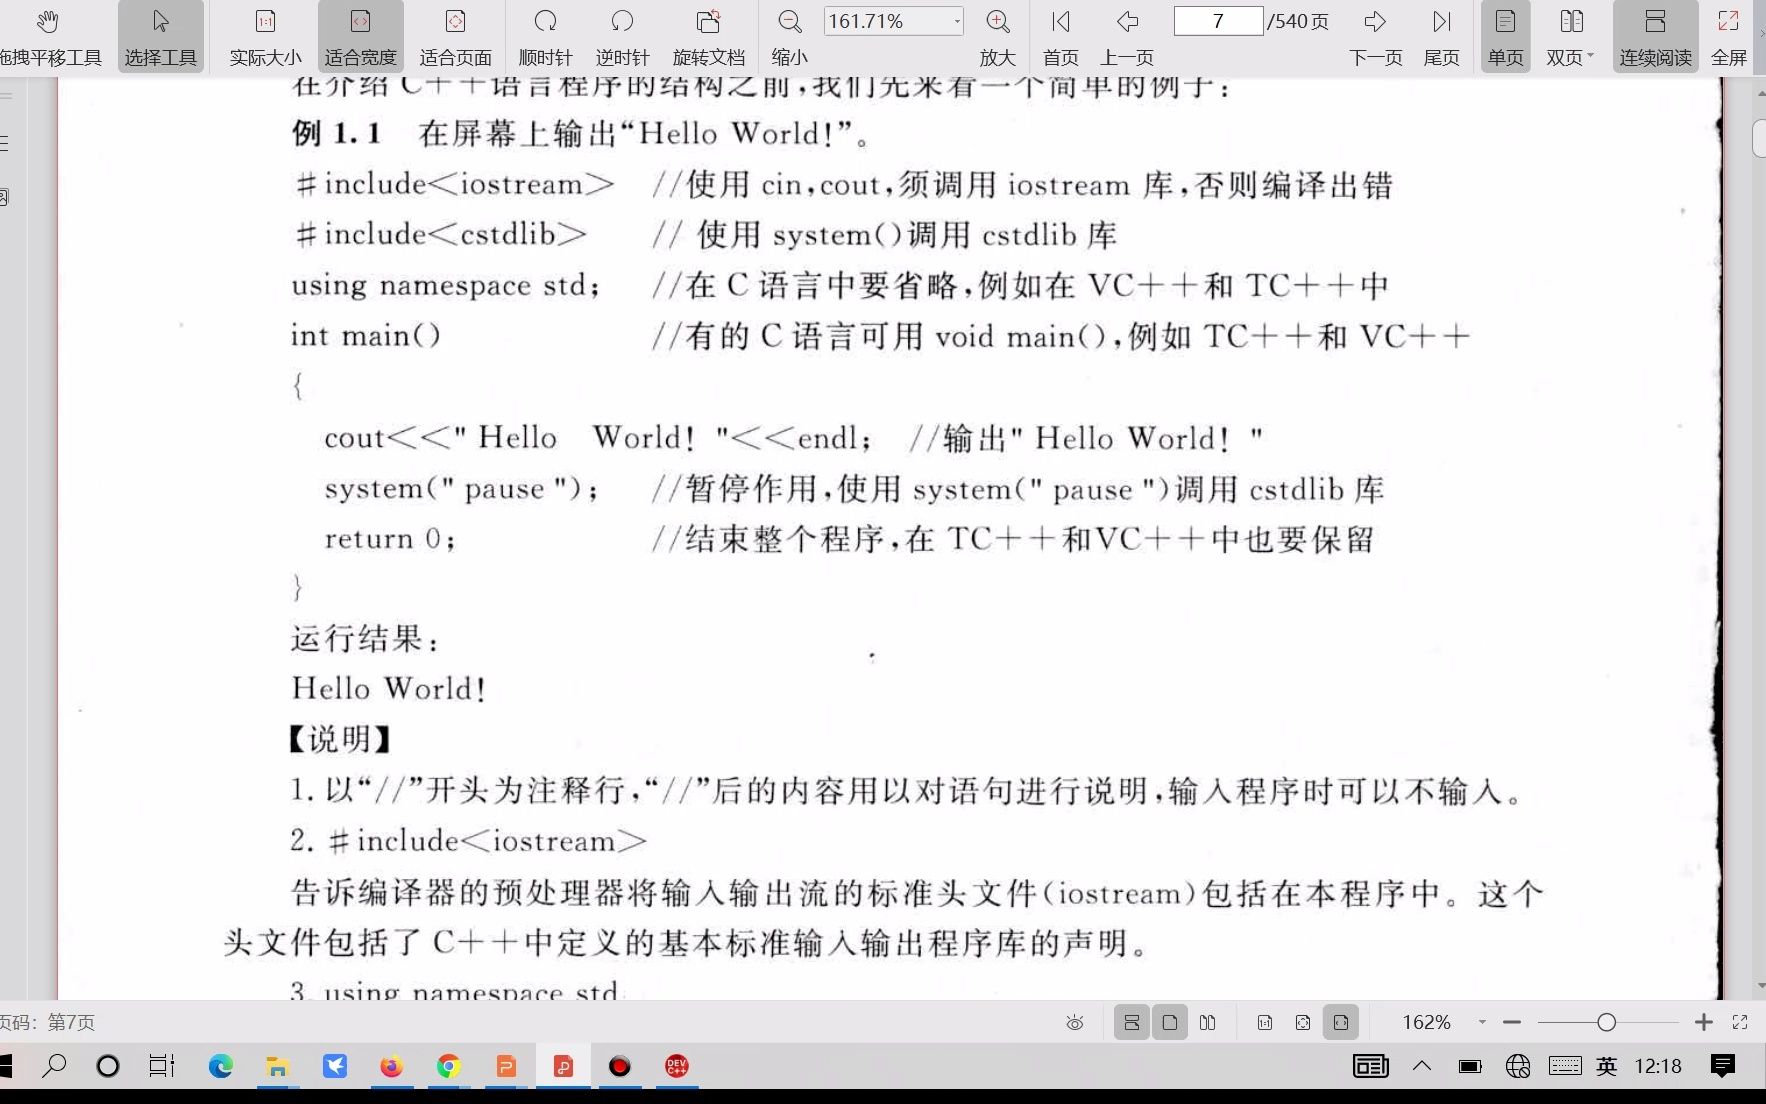Toggle single page icon in status bar
Screen dimensions: 1766x1104
[1170, 1022]
